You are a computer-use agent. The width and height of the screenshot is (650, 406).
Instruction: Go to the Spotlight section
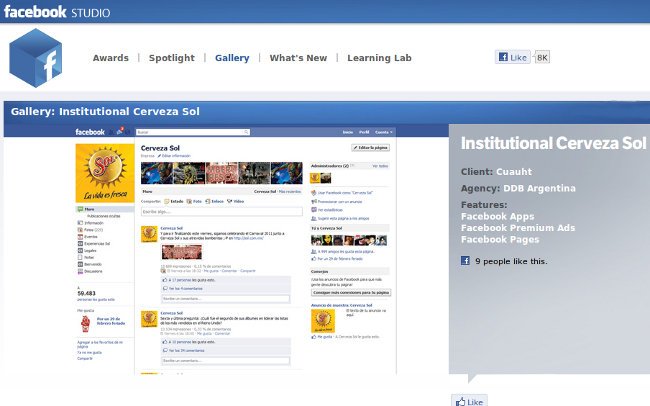pos(171,58)
